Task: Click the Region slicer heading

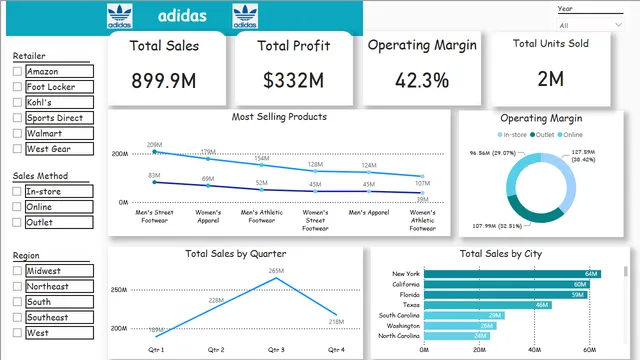Action: [26, 256]
